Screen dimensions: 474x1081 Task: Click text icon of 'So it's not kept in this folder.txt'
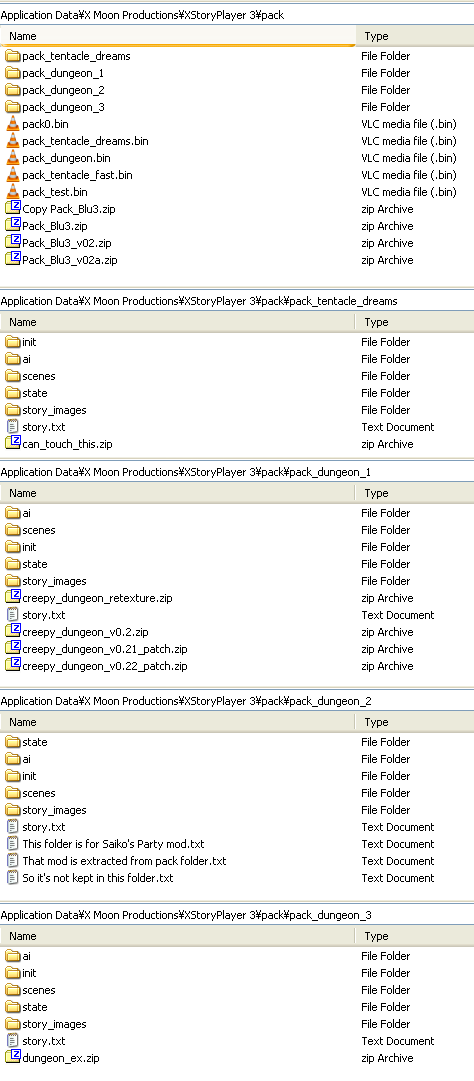[12, 878]
